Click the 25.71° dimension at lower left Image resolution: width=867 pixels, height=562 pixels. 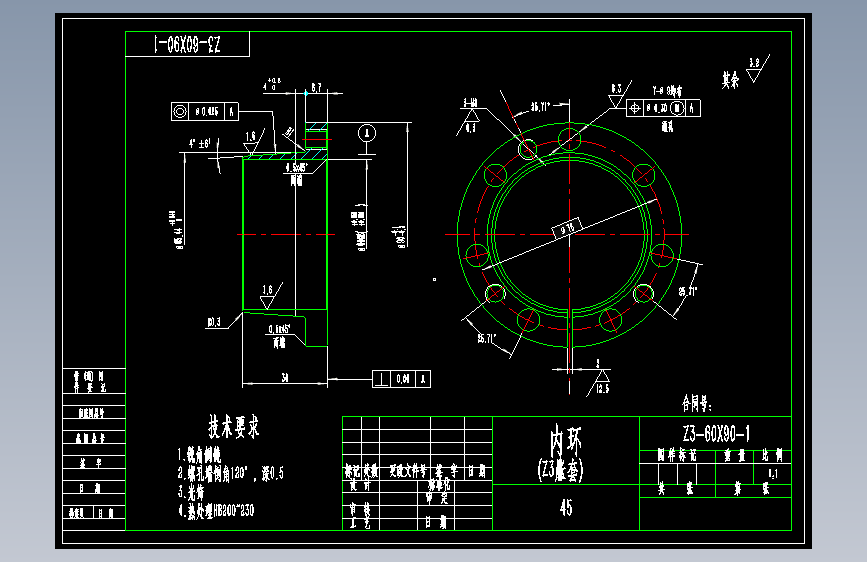coord(487,339)
